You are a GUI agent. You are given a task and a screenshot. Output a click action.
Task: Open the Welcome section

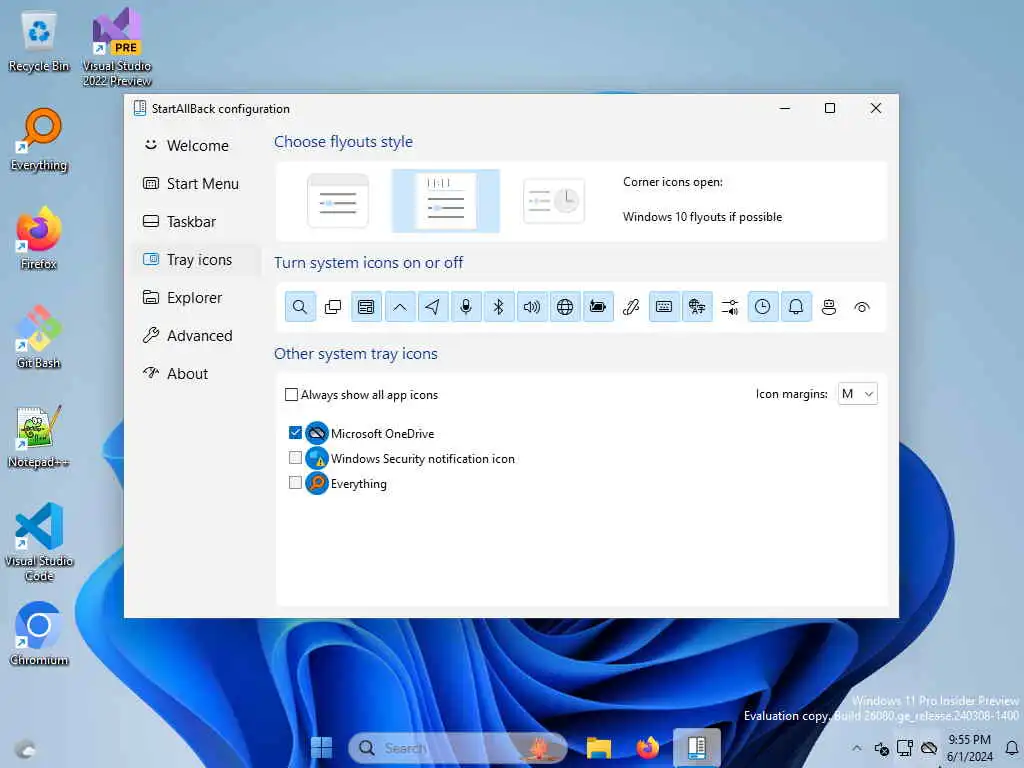[196, 146]
